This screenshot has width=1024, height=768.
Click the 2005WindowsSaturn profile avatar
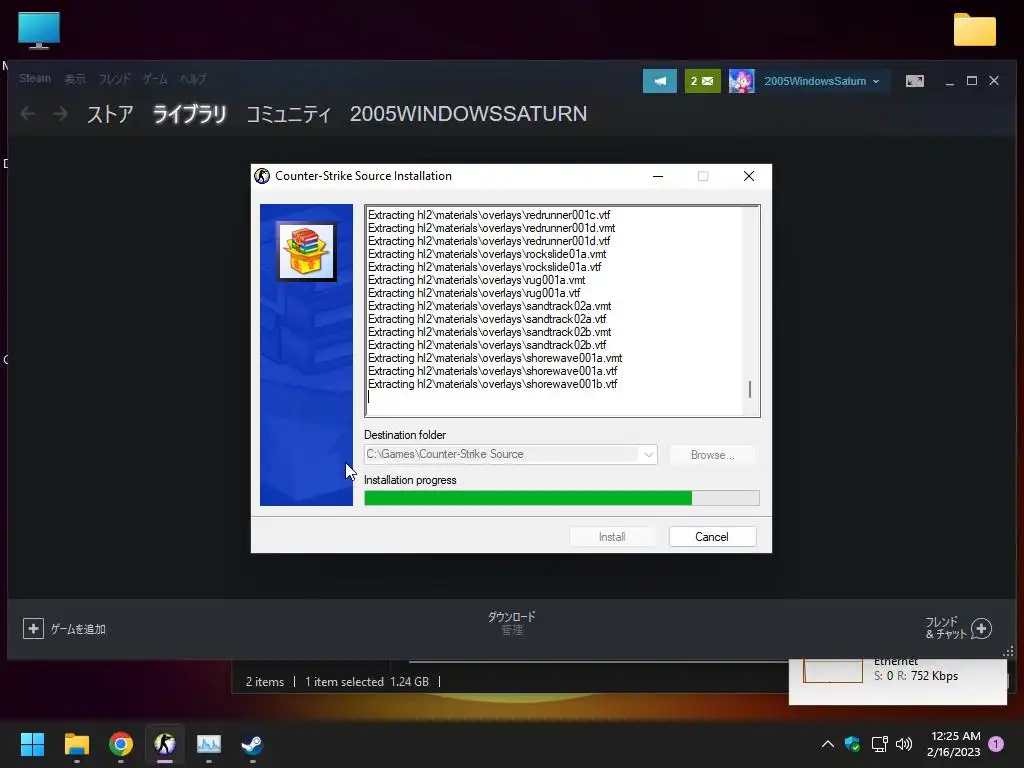click(x=741, y=81)
